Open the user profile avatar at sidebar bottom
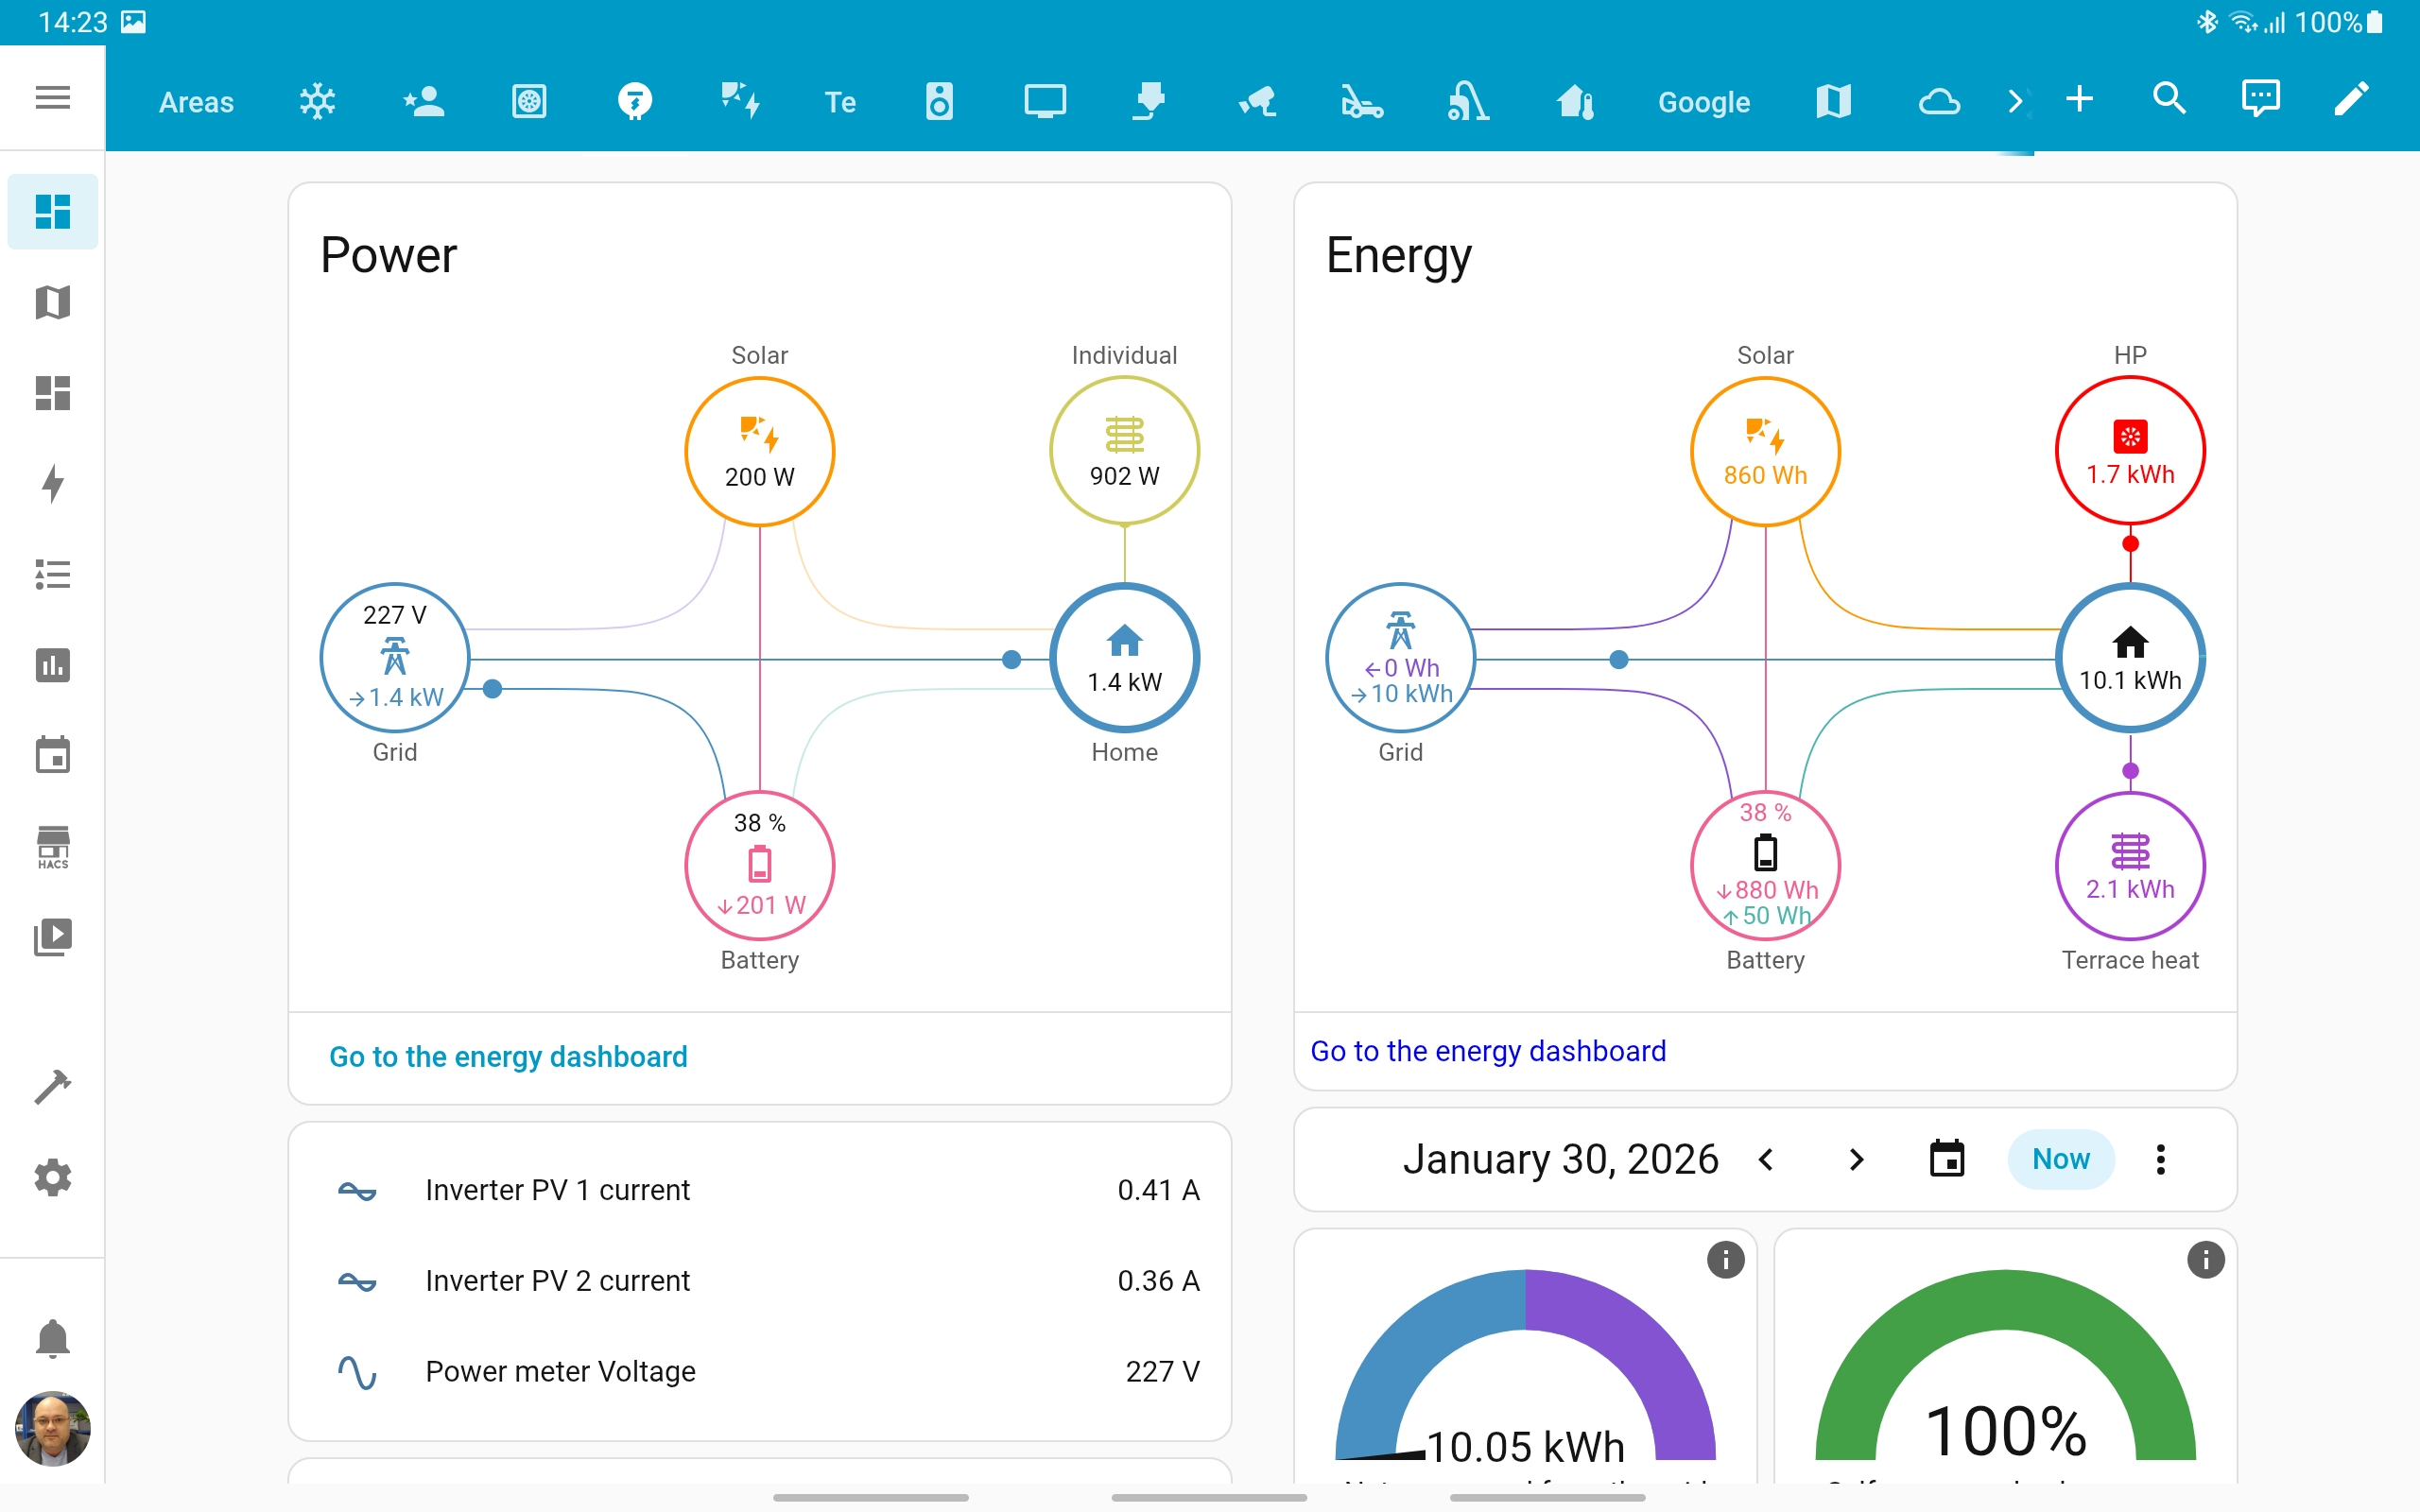Image resolution: width=2420 pixels, height=1512 pixels. point(52,1430)
